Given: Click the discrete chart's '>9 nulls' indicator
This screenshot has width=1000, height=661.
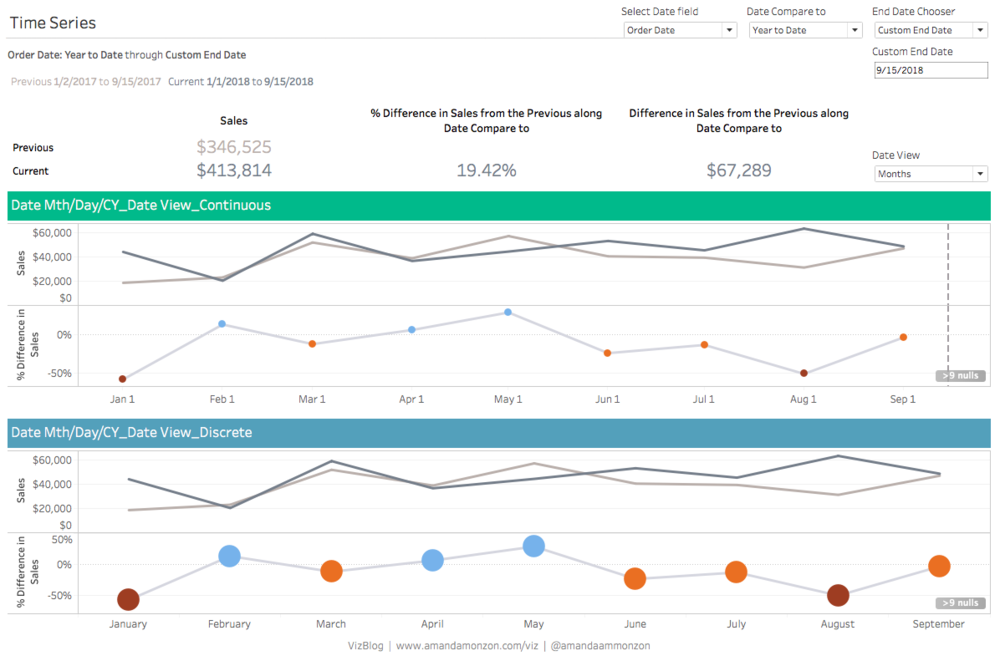Looking at the screenshot, I should 960,603.
